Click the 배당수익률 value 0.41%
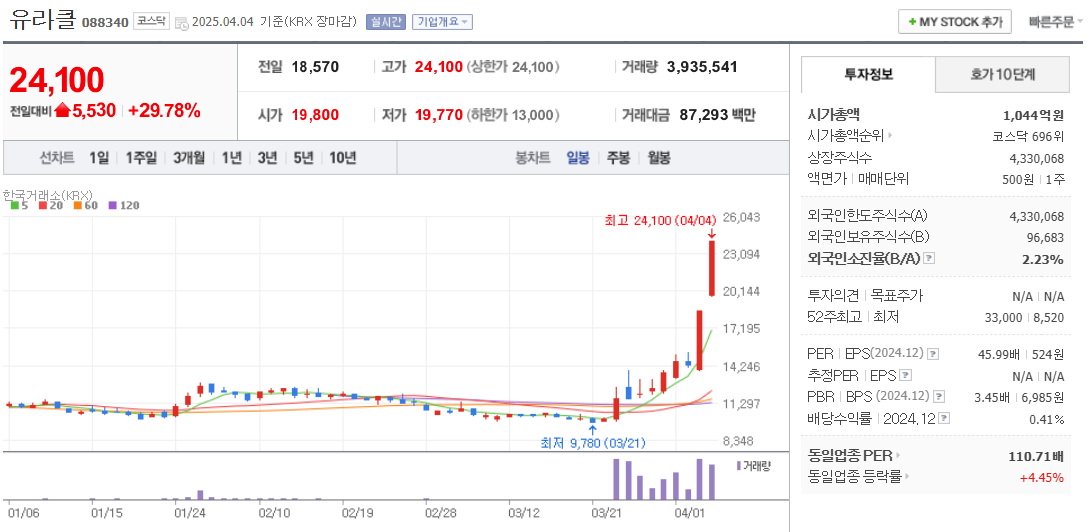 pyautogui.click(x=1047, y=419)
